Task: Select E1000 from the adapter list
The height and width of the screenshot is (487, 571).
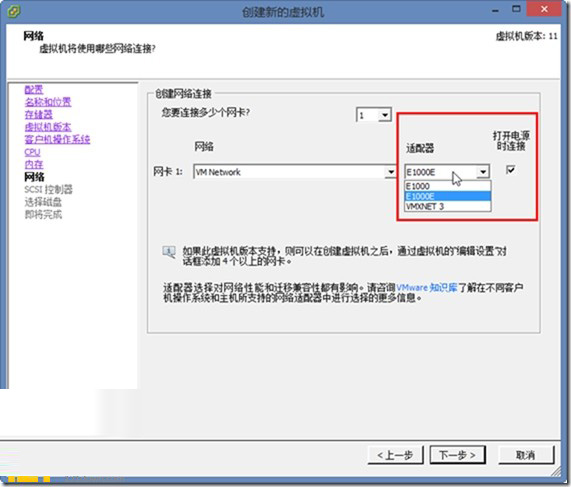Action: point(448,186)
